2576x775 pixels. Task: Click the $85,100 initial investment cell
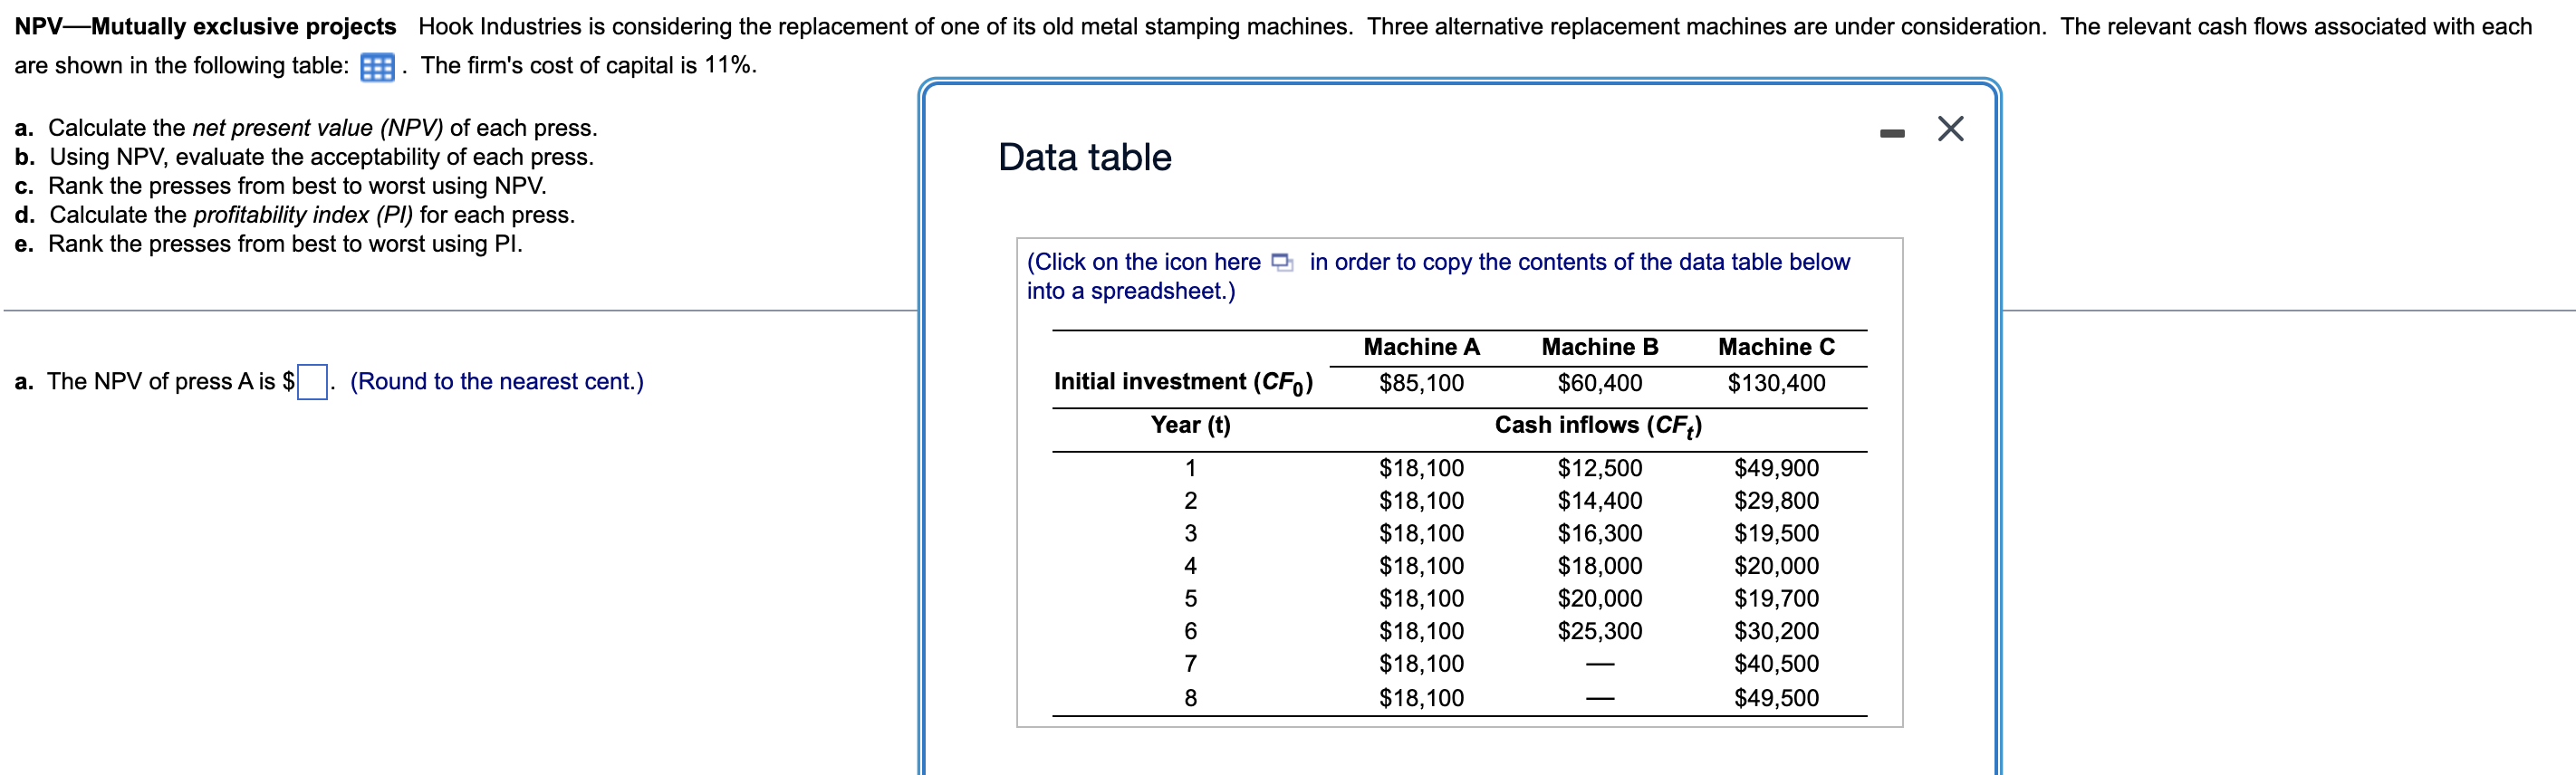tap(1421, 383)
